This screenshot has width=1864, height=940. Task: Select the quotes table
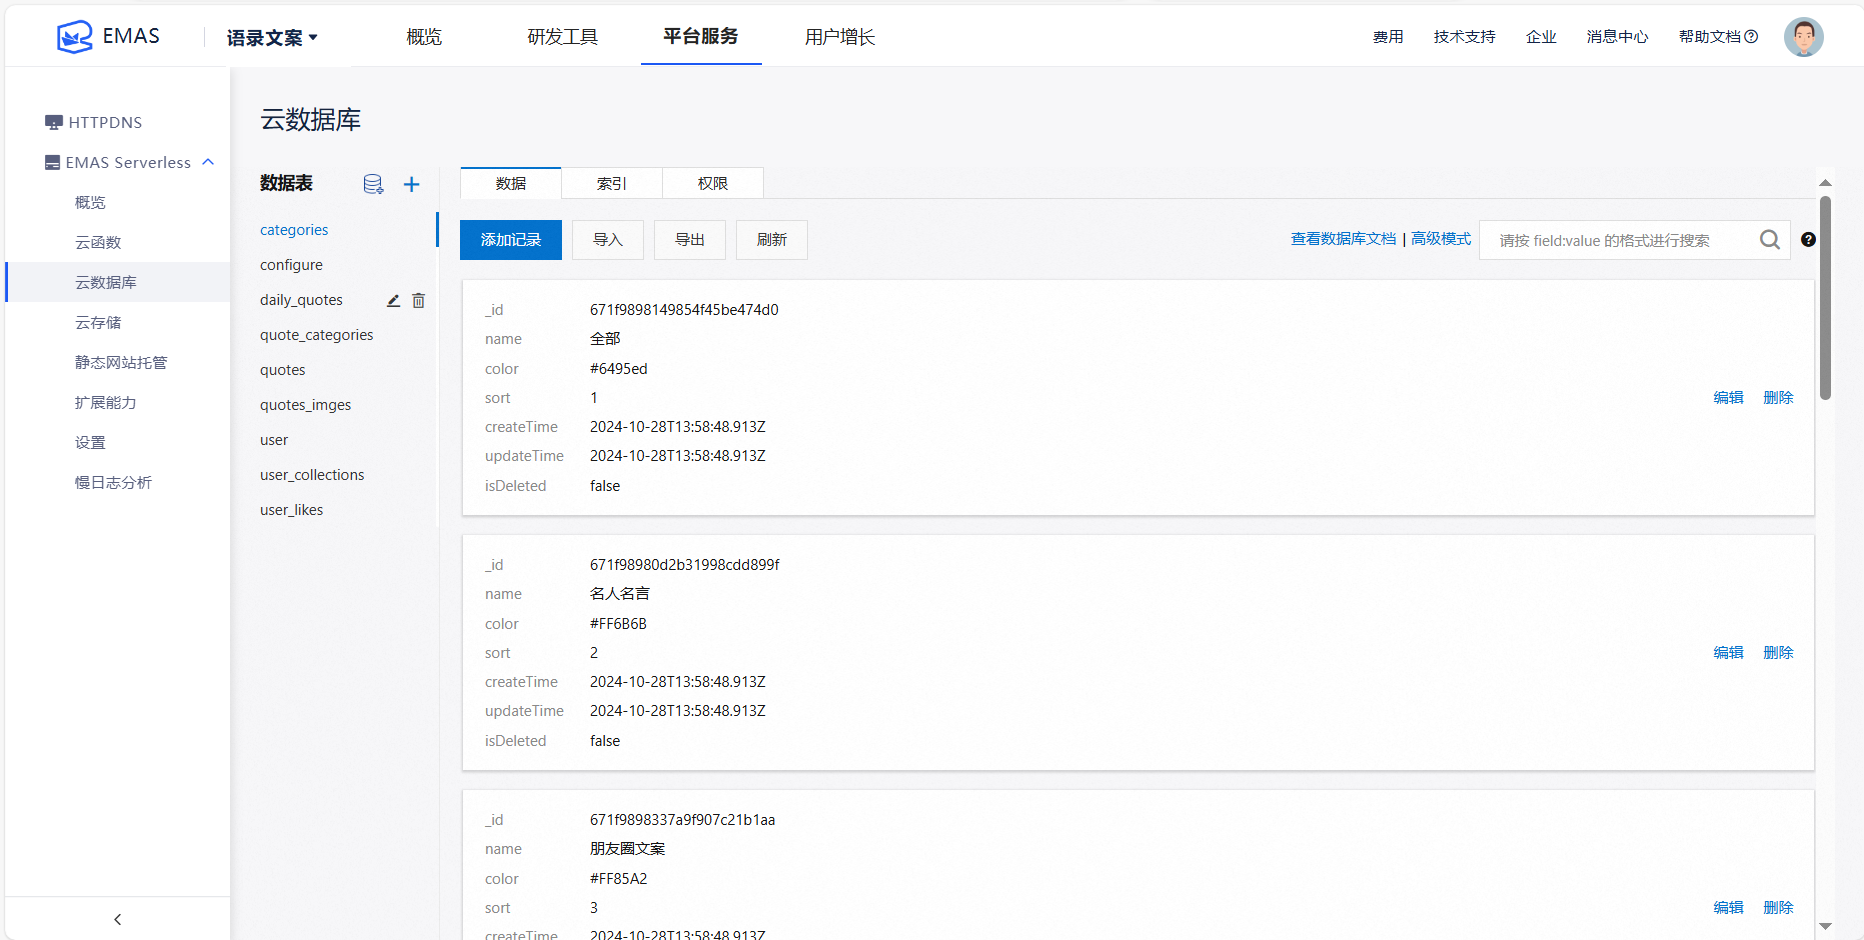[x=282, y=370]
